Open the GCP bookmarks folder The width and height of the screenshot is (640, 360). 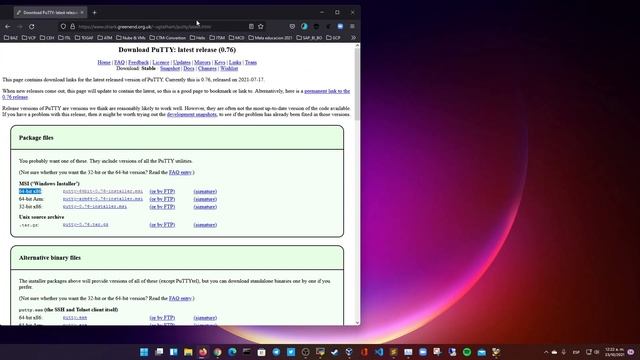pyautogui.click(x=333, y=38)
